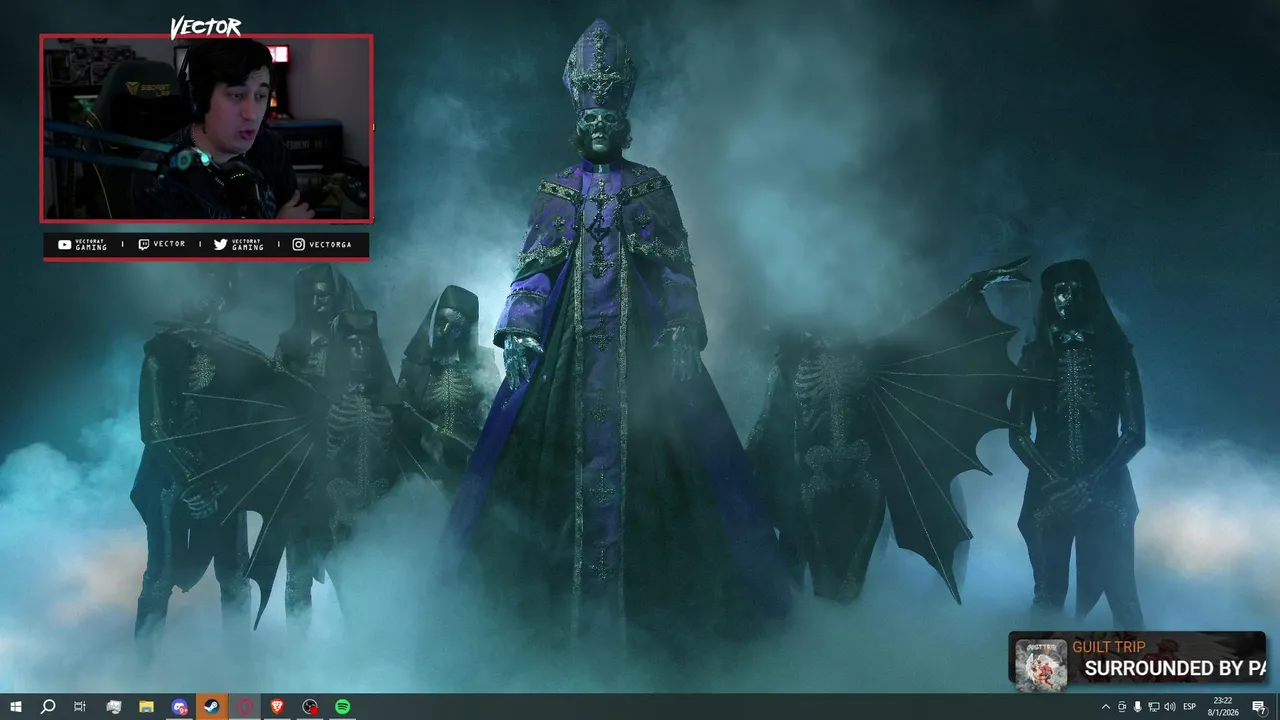
Task: Click Guilt Trip album art thumbnail
Action: click(x=1041, y=664)
